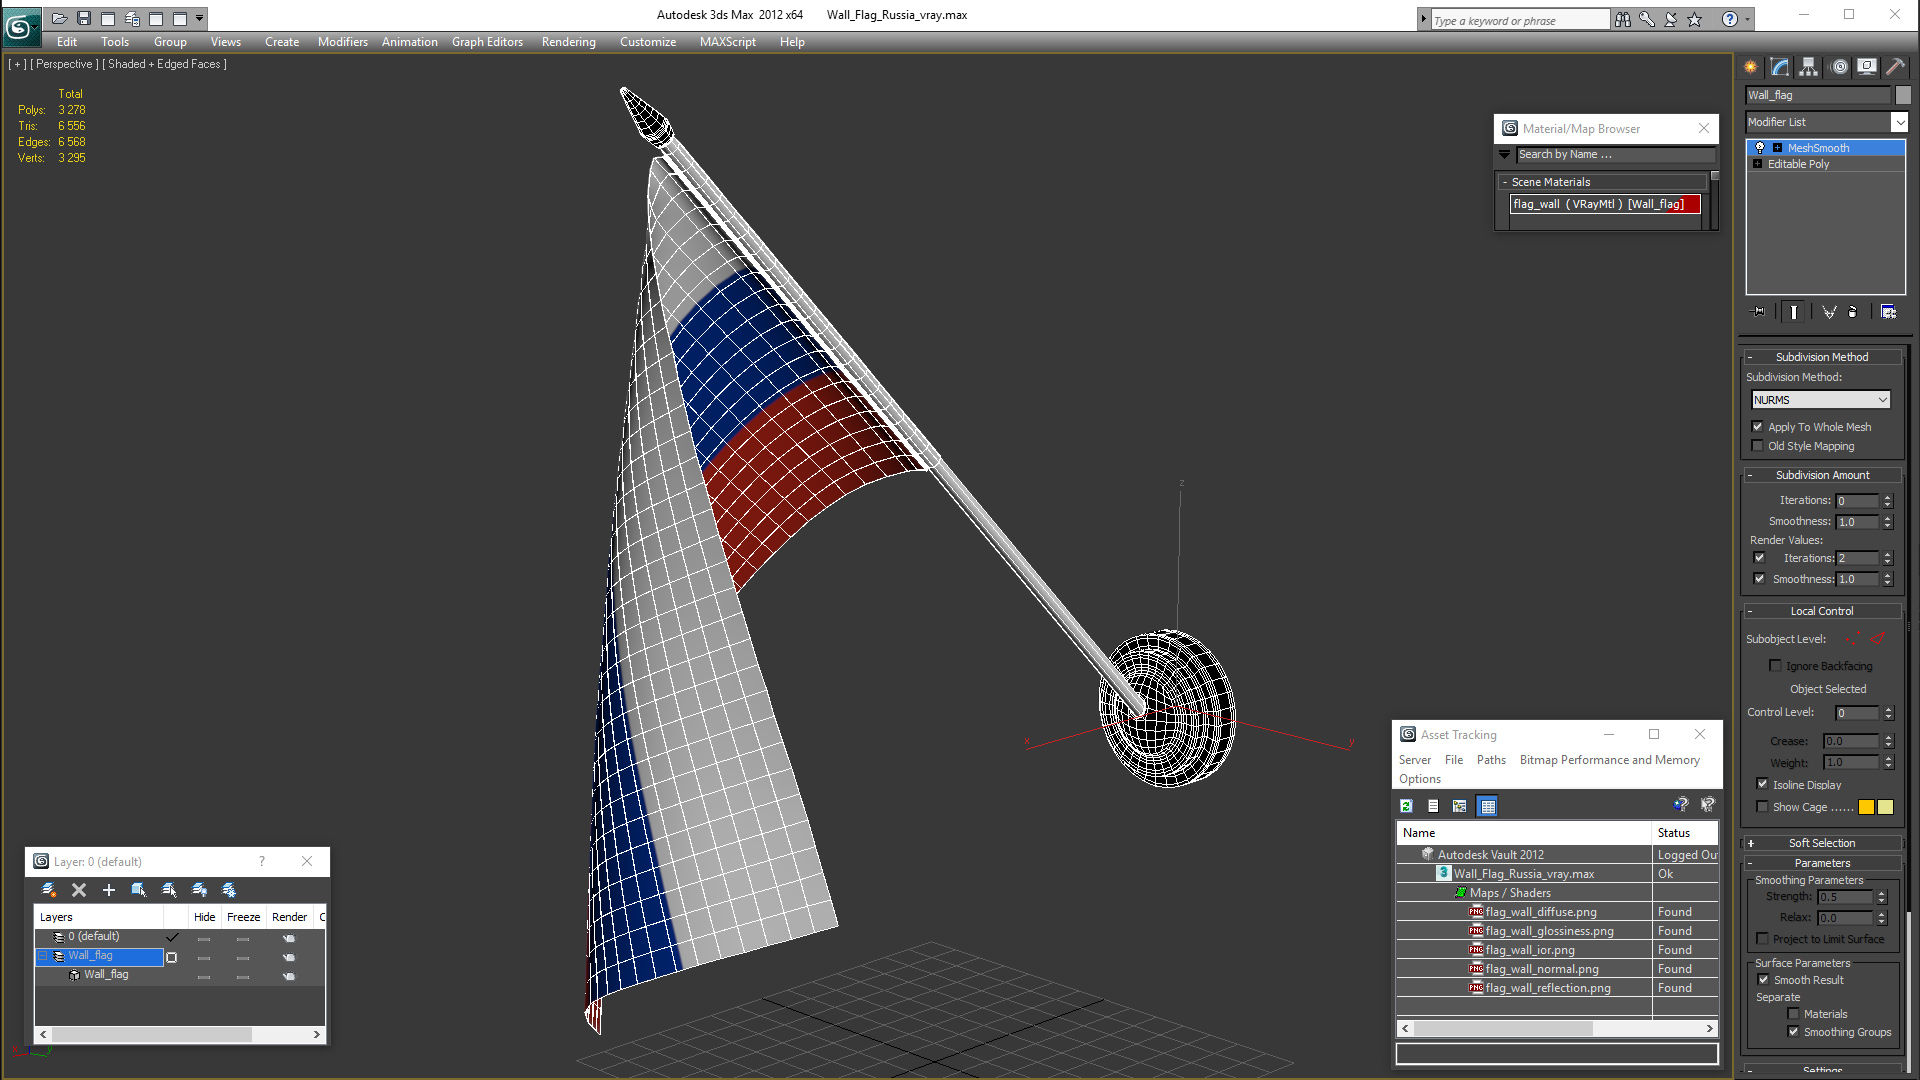
Task: Toggle Isoline Display checkbox
Action: coord(1763,785)
